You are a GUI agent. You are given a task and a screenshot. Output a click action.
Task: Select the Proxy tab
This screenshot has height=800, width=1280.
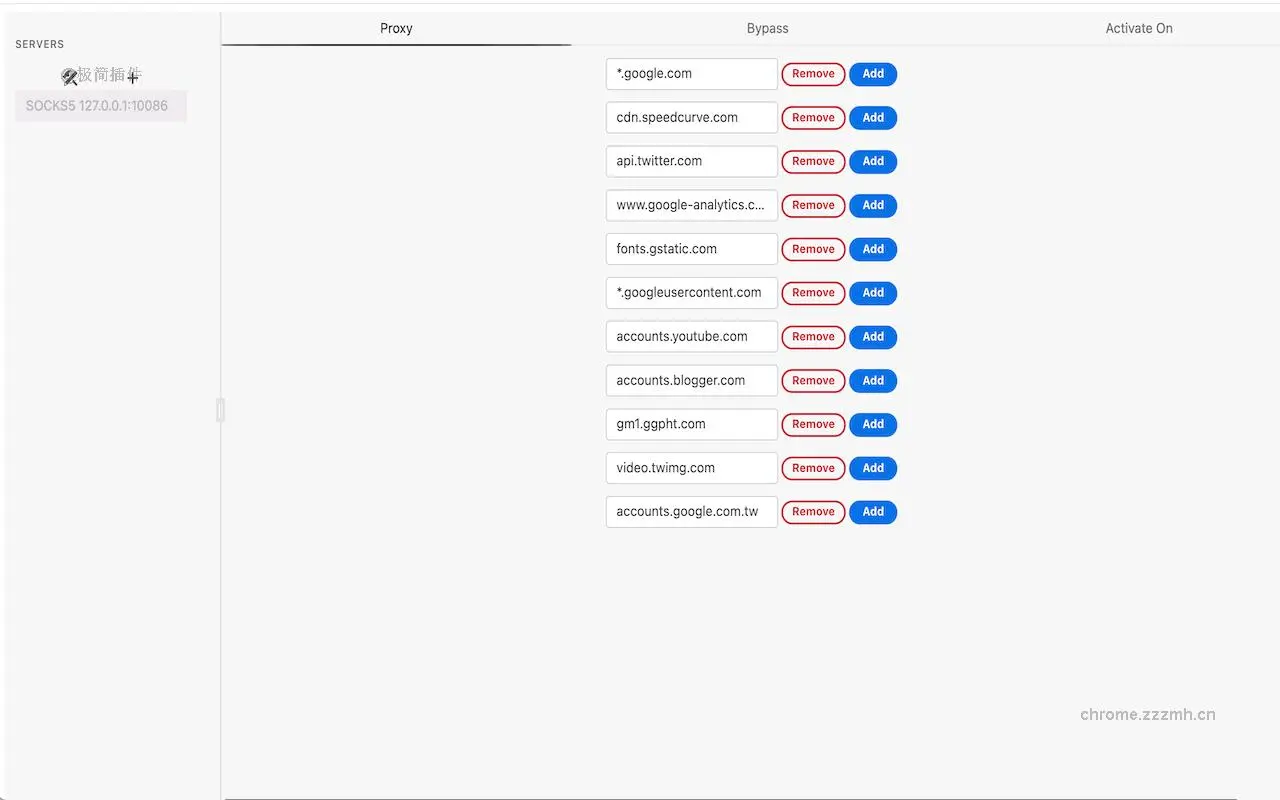(396, 28)
